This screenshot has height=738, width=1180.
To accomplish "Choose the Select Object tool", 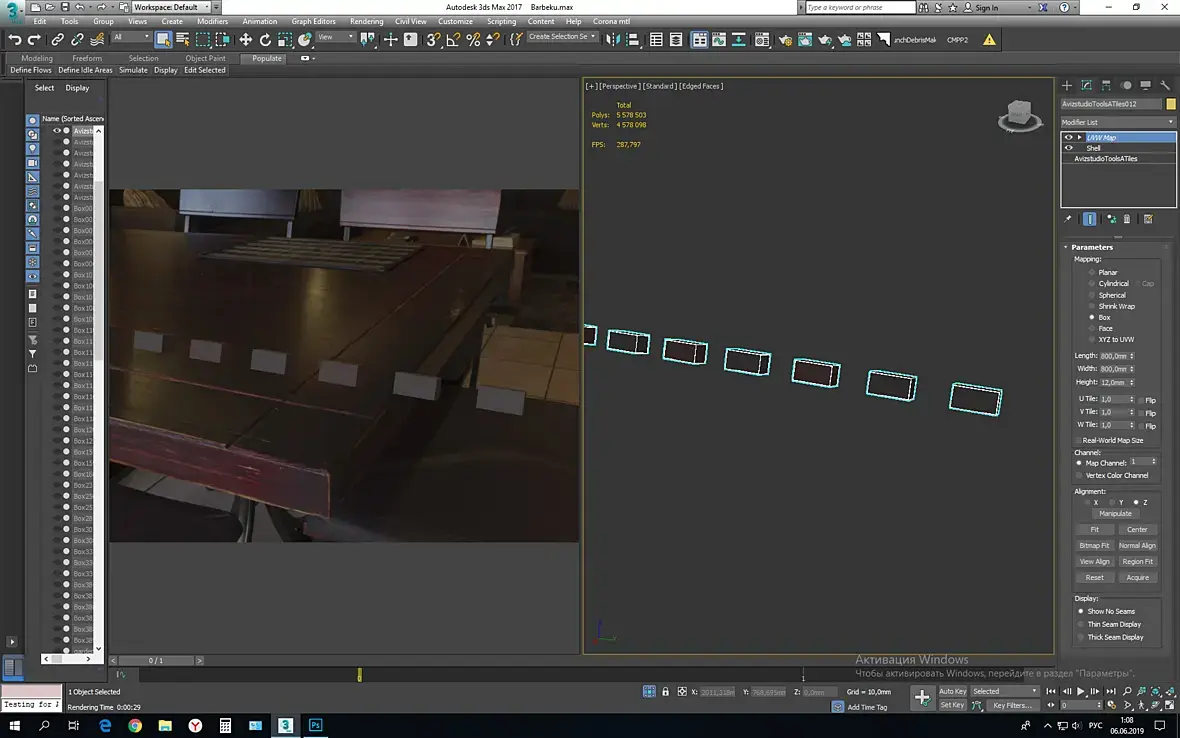I will [x=163, y=40].
